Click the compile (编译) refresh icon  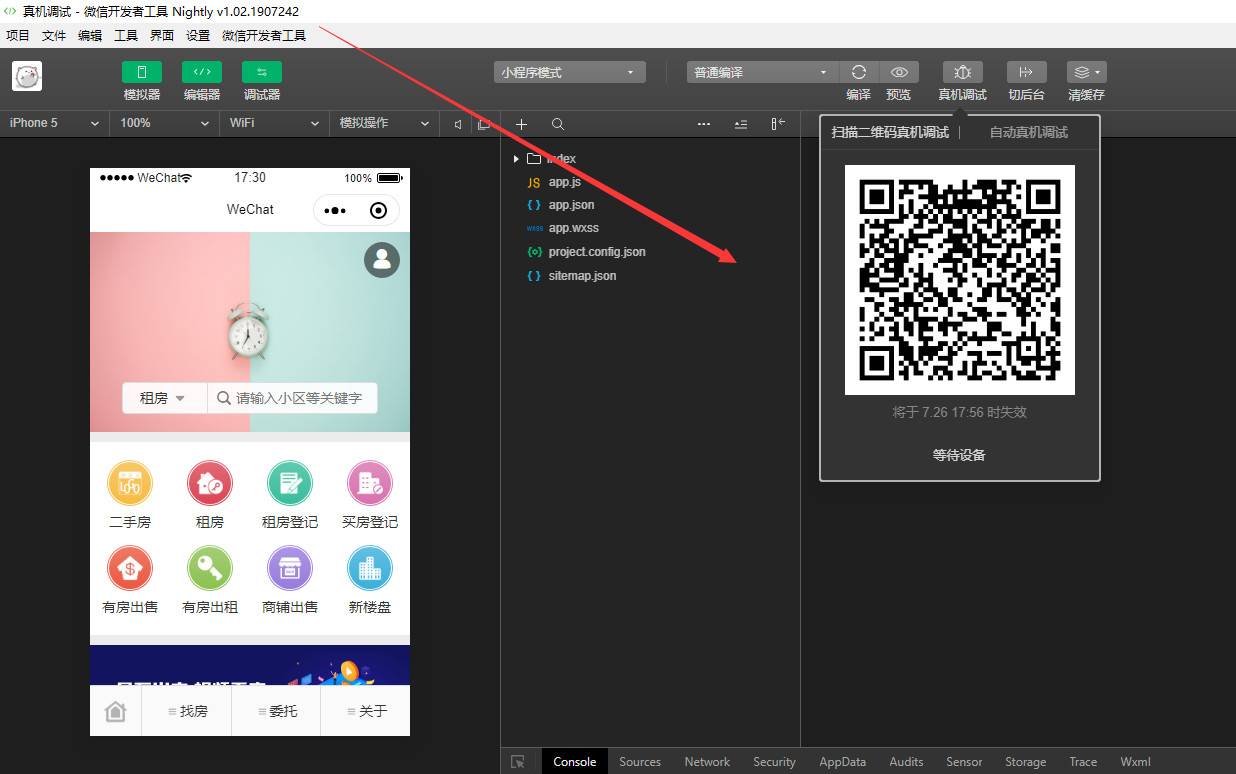coord(858,72)
